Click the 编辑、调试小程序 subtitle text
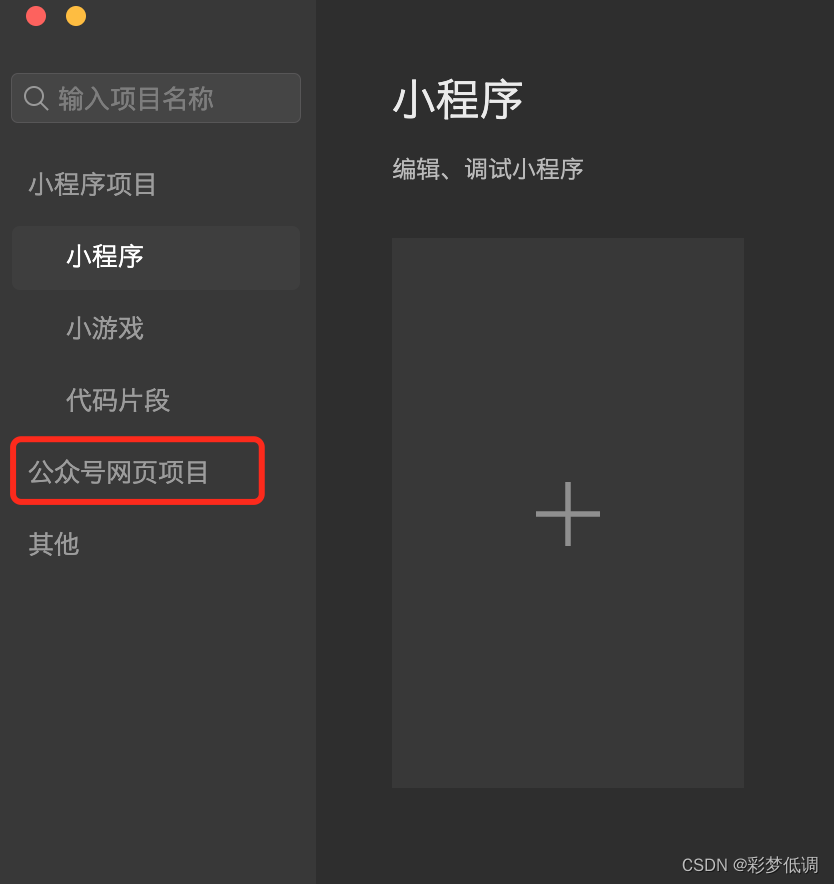 (488, 169)
